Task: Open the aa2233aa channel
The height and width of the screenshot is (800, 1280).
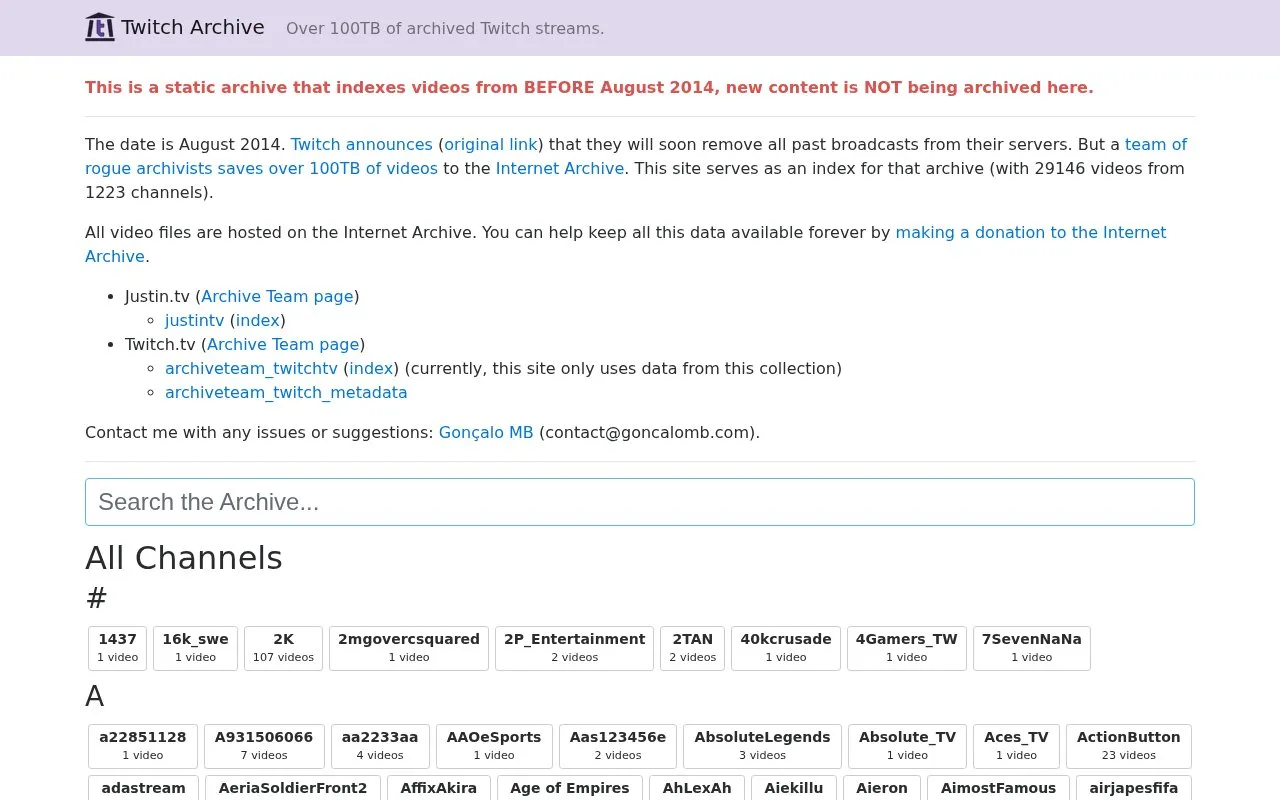Action: [x=380, y=746]
